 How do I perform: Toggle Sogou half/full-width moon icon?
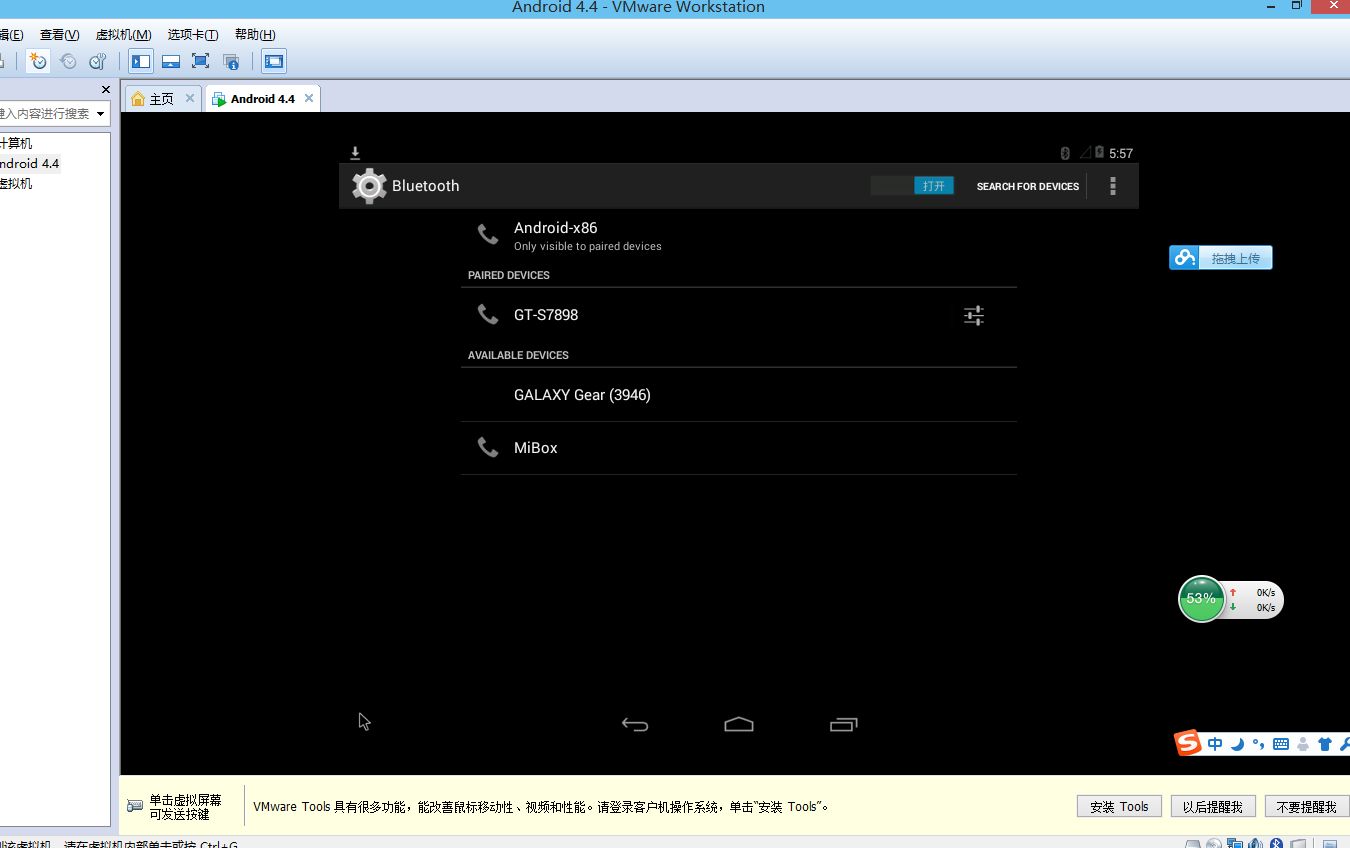1237,744
